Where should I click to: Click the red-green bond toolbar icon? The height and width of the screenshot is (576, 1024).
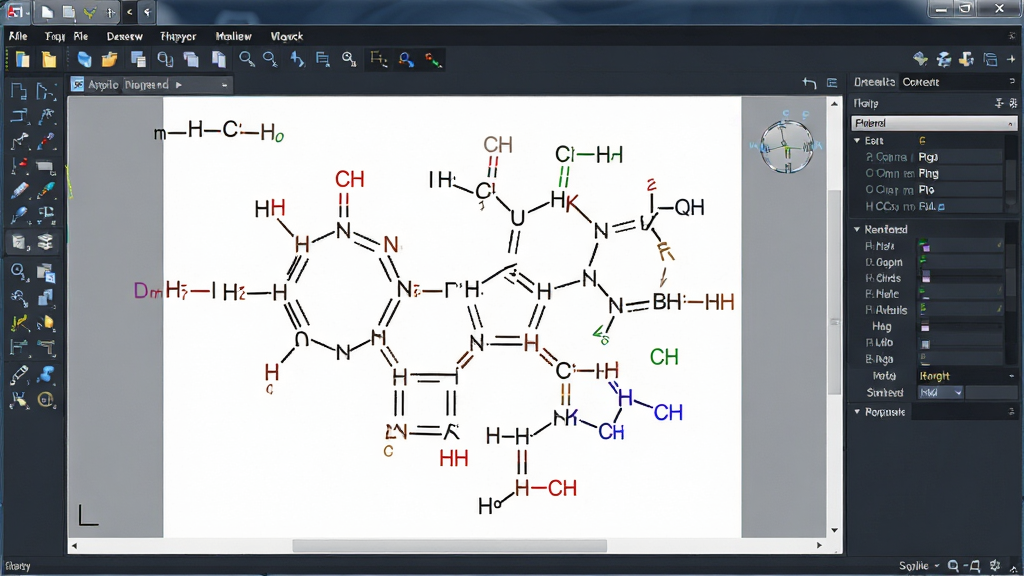coord(433,60)
